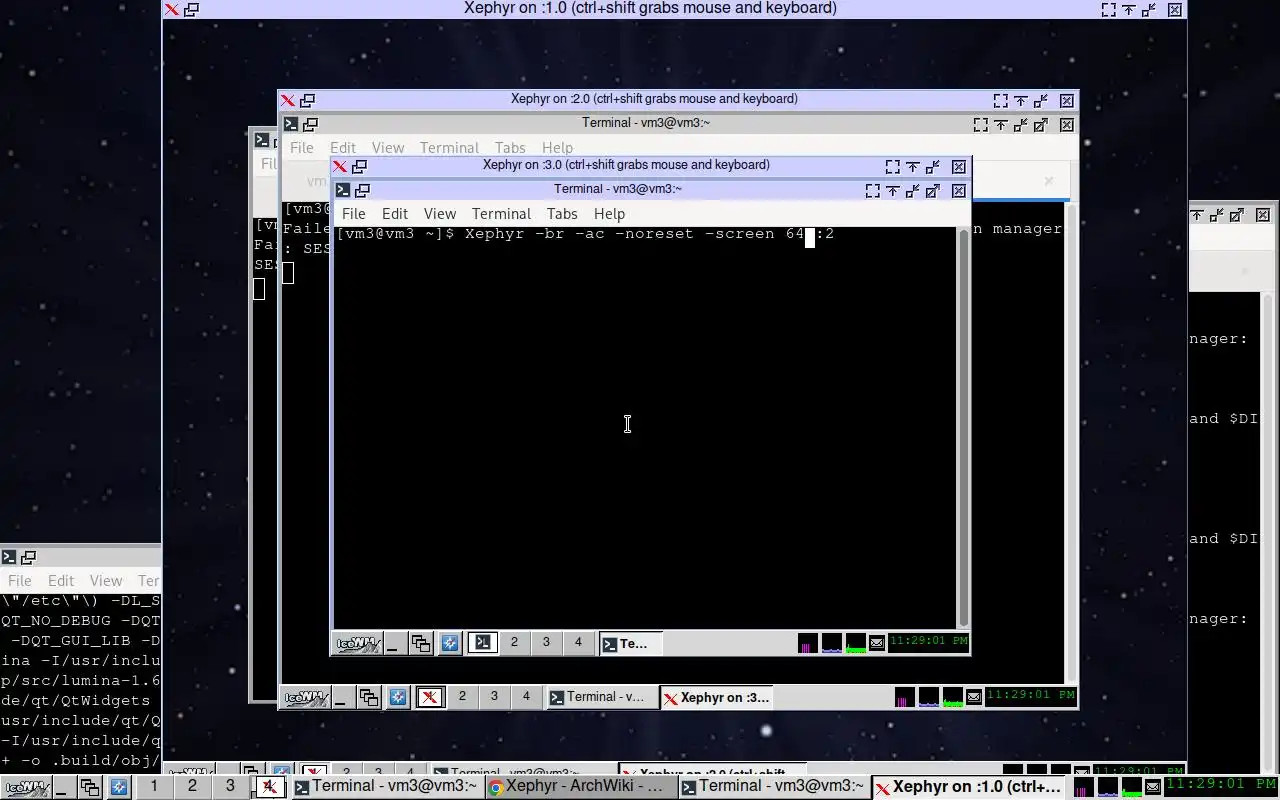The height and width of the screenshot is (800, 1280).
Task: Switch to workspace 2 in Xephyr :2.0 taskbar
Action: (462, 697)
